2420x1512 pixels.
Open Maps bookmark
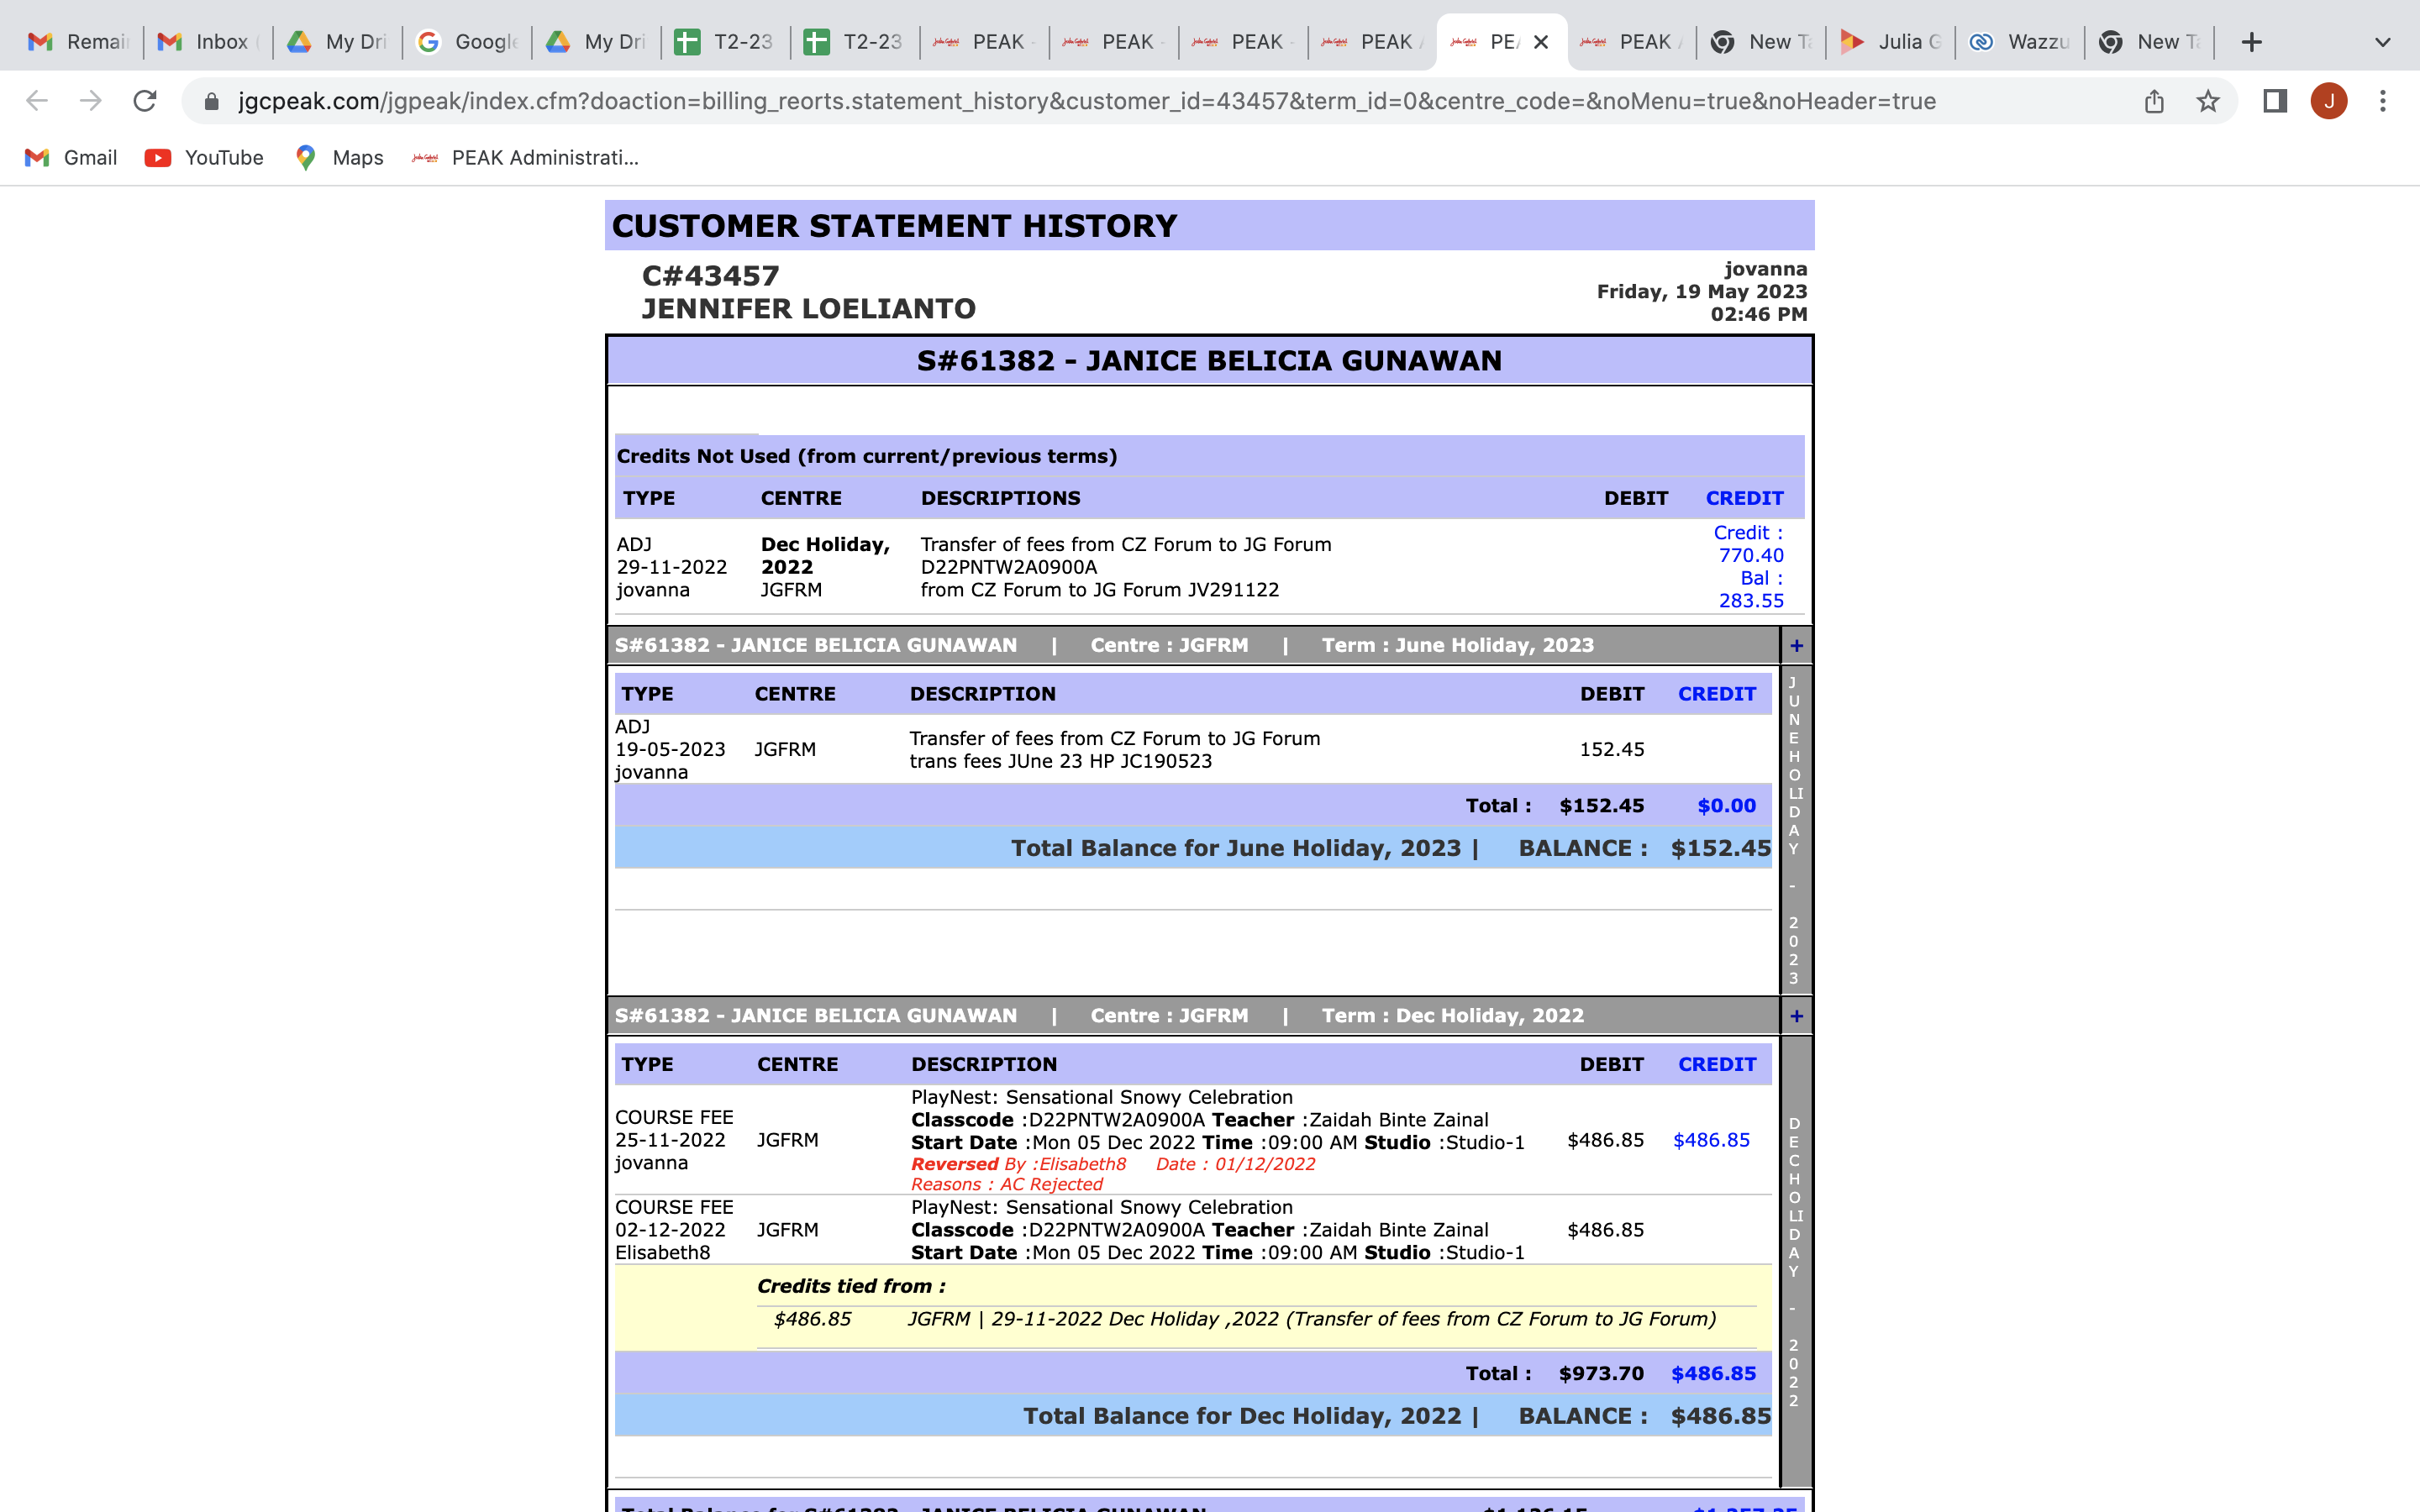point(339,158)
